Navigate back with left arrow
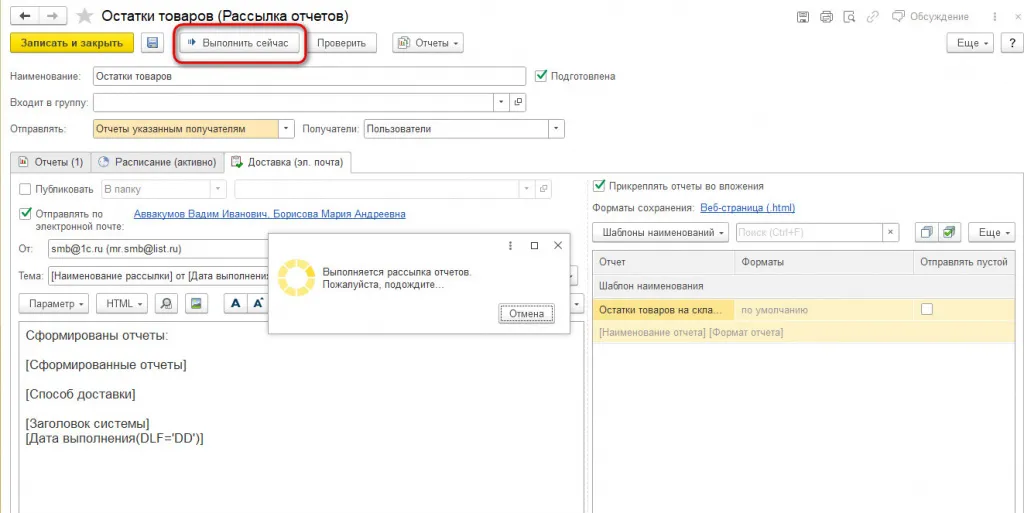The height and width of the screenshot is (513, 1024). (x=24, y=16)
